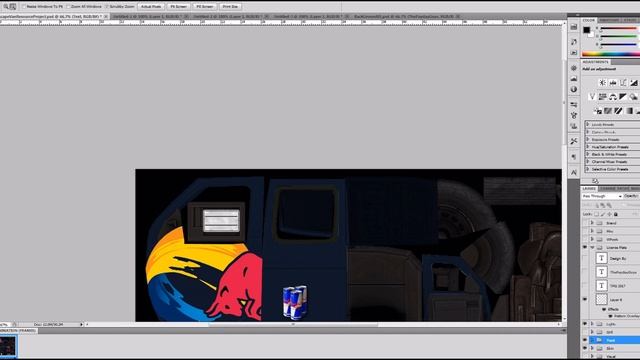Expand Black & White Presets list
This screenshot has height=360, width=640.
pos(588,154)
